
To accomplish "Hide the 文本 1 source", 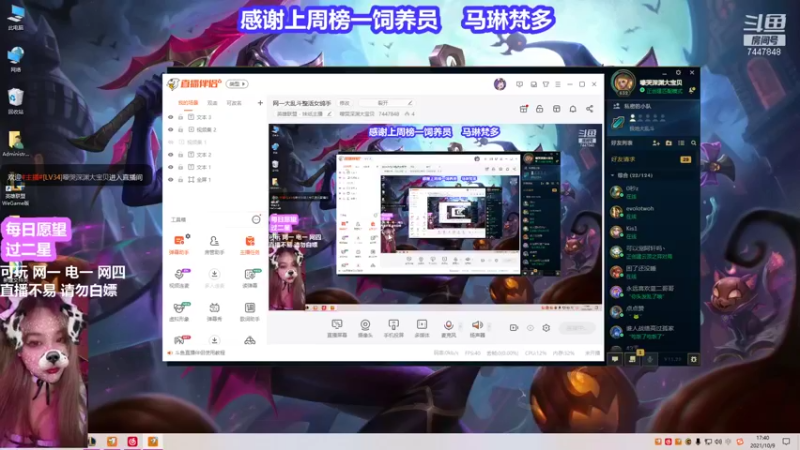I will click(x=171, y=167).
